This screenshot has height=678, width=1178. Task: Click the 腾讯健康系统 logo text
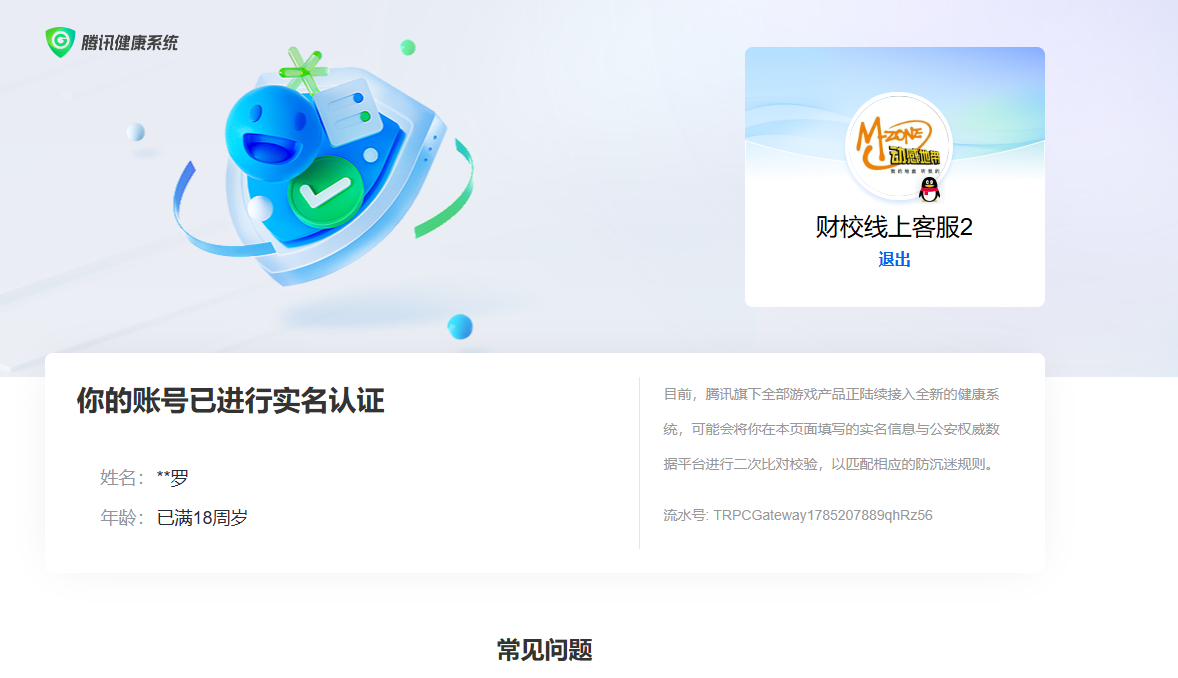pyautogui.click(x=129, y=43)
